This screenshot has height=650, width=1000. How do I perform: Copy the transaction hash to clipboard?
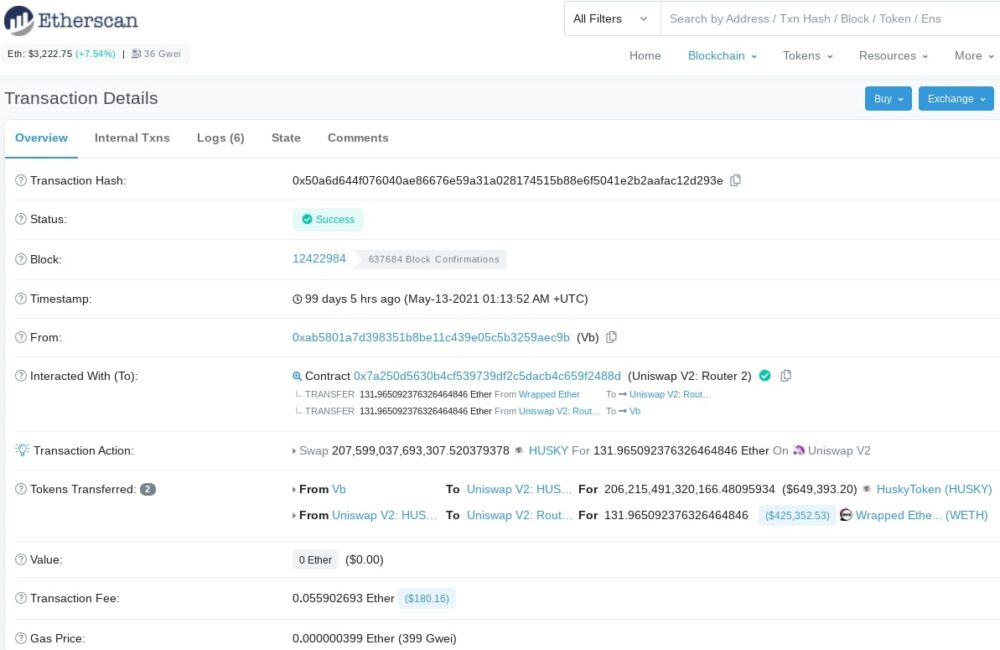point(736,181)
